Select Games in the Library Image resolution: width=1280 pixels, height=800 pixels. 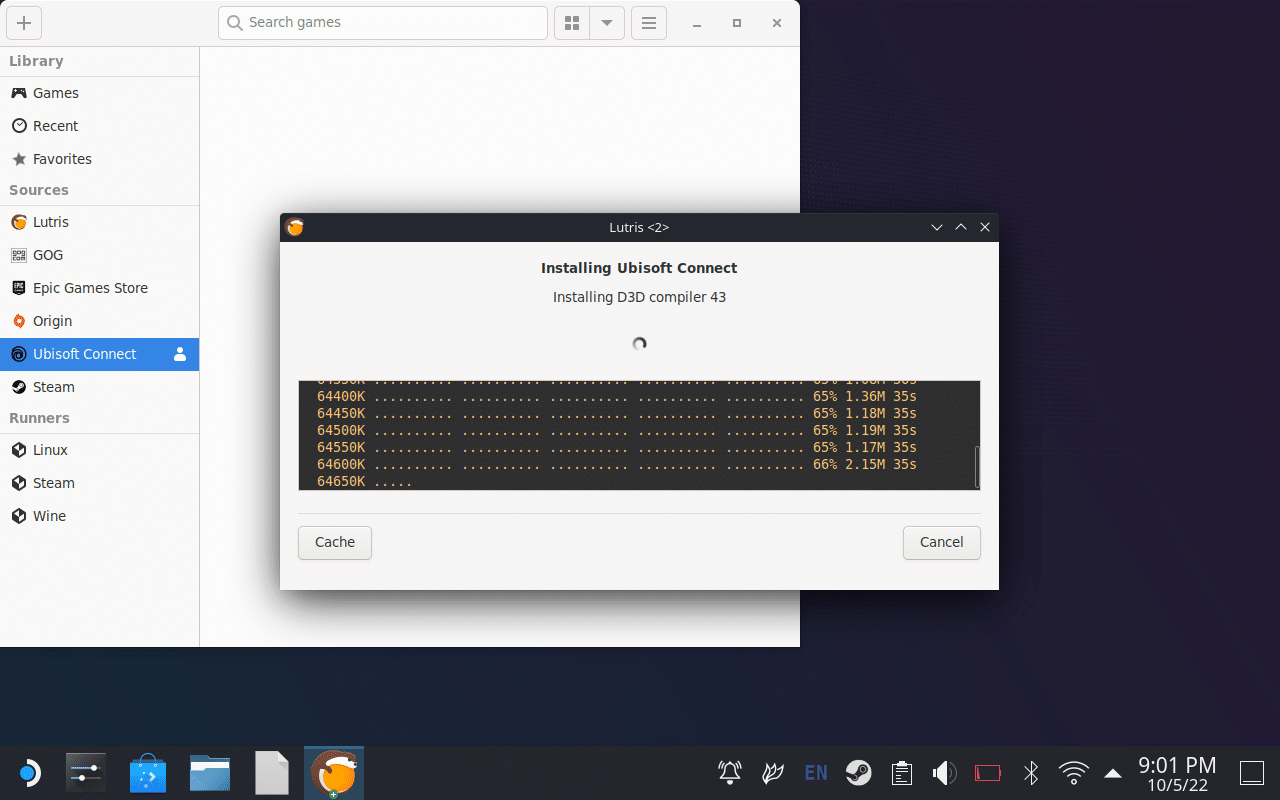[x=99, y=93]
